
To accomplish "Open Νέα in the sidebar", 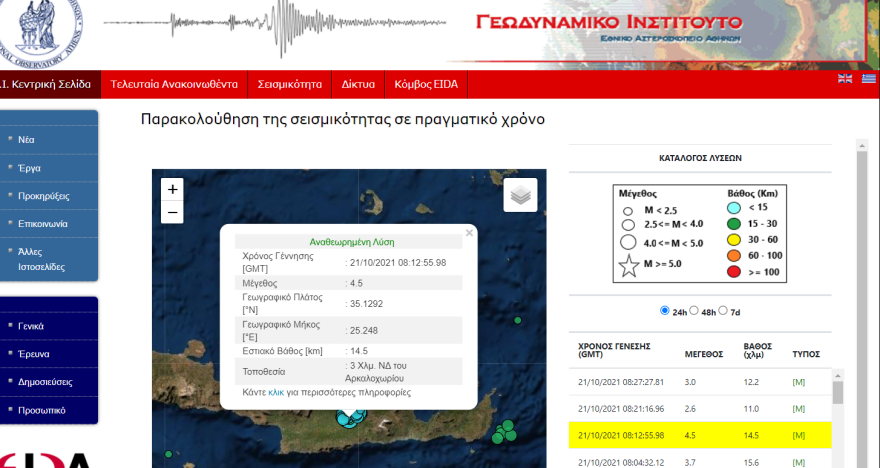I will (x=26, y=140).
